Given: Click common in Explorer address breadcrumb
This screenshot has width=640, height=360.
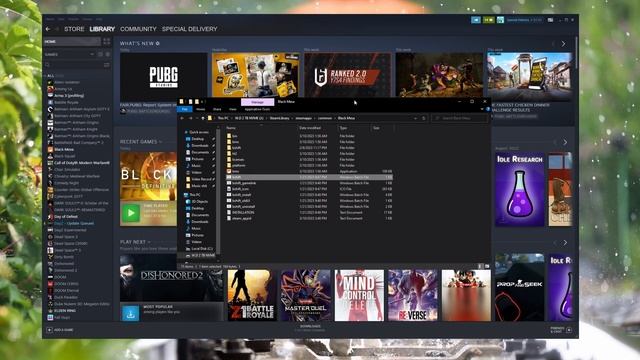Looking at the screenshot, I should pos(325,118).
